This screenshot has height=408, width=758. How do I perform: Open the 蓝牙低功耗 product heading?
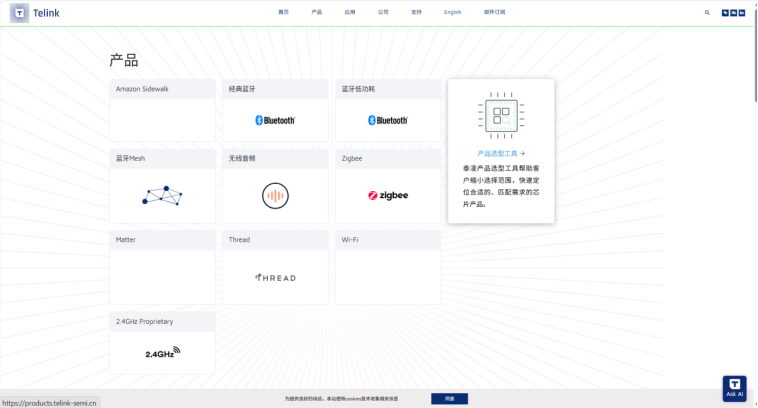coord(358,89)
